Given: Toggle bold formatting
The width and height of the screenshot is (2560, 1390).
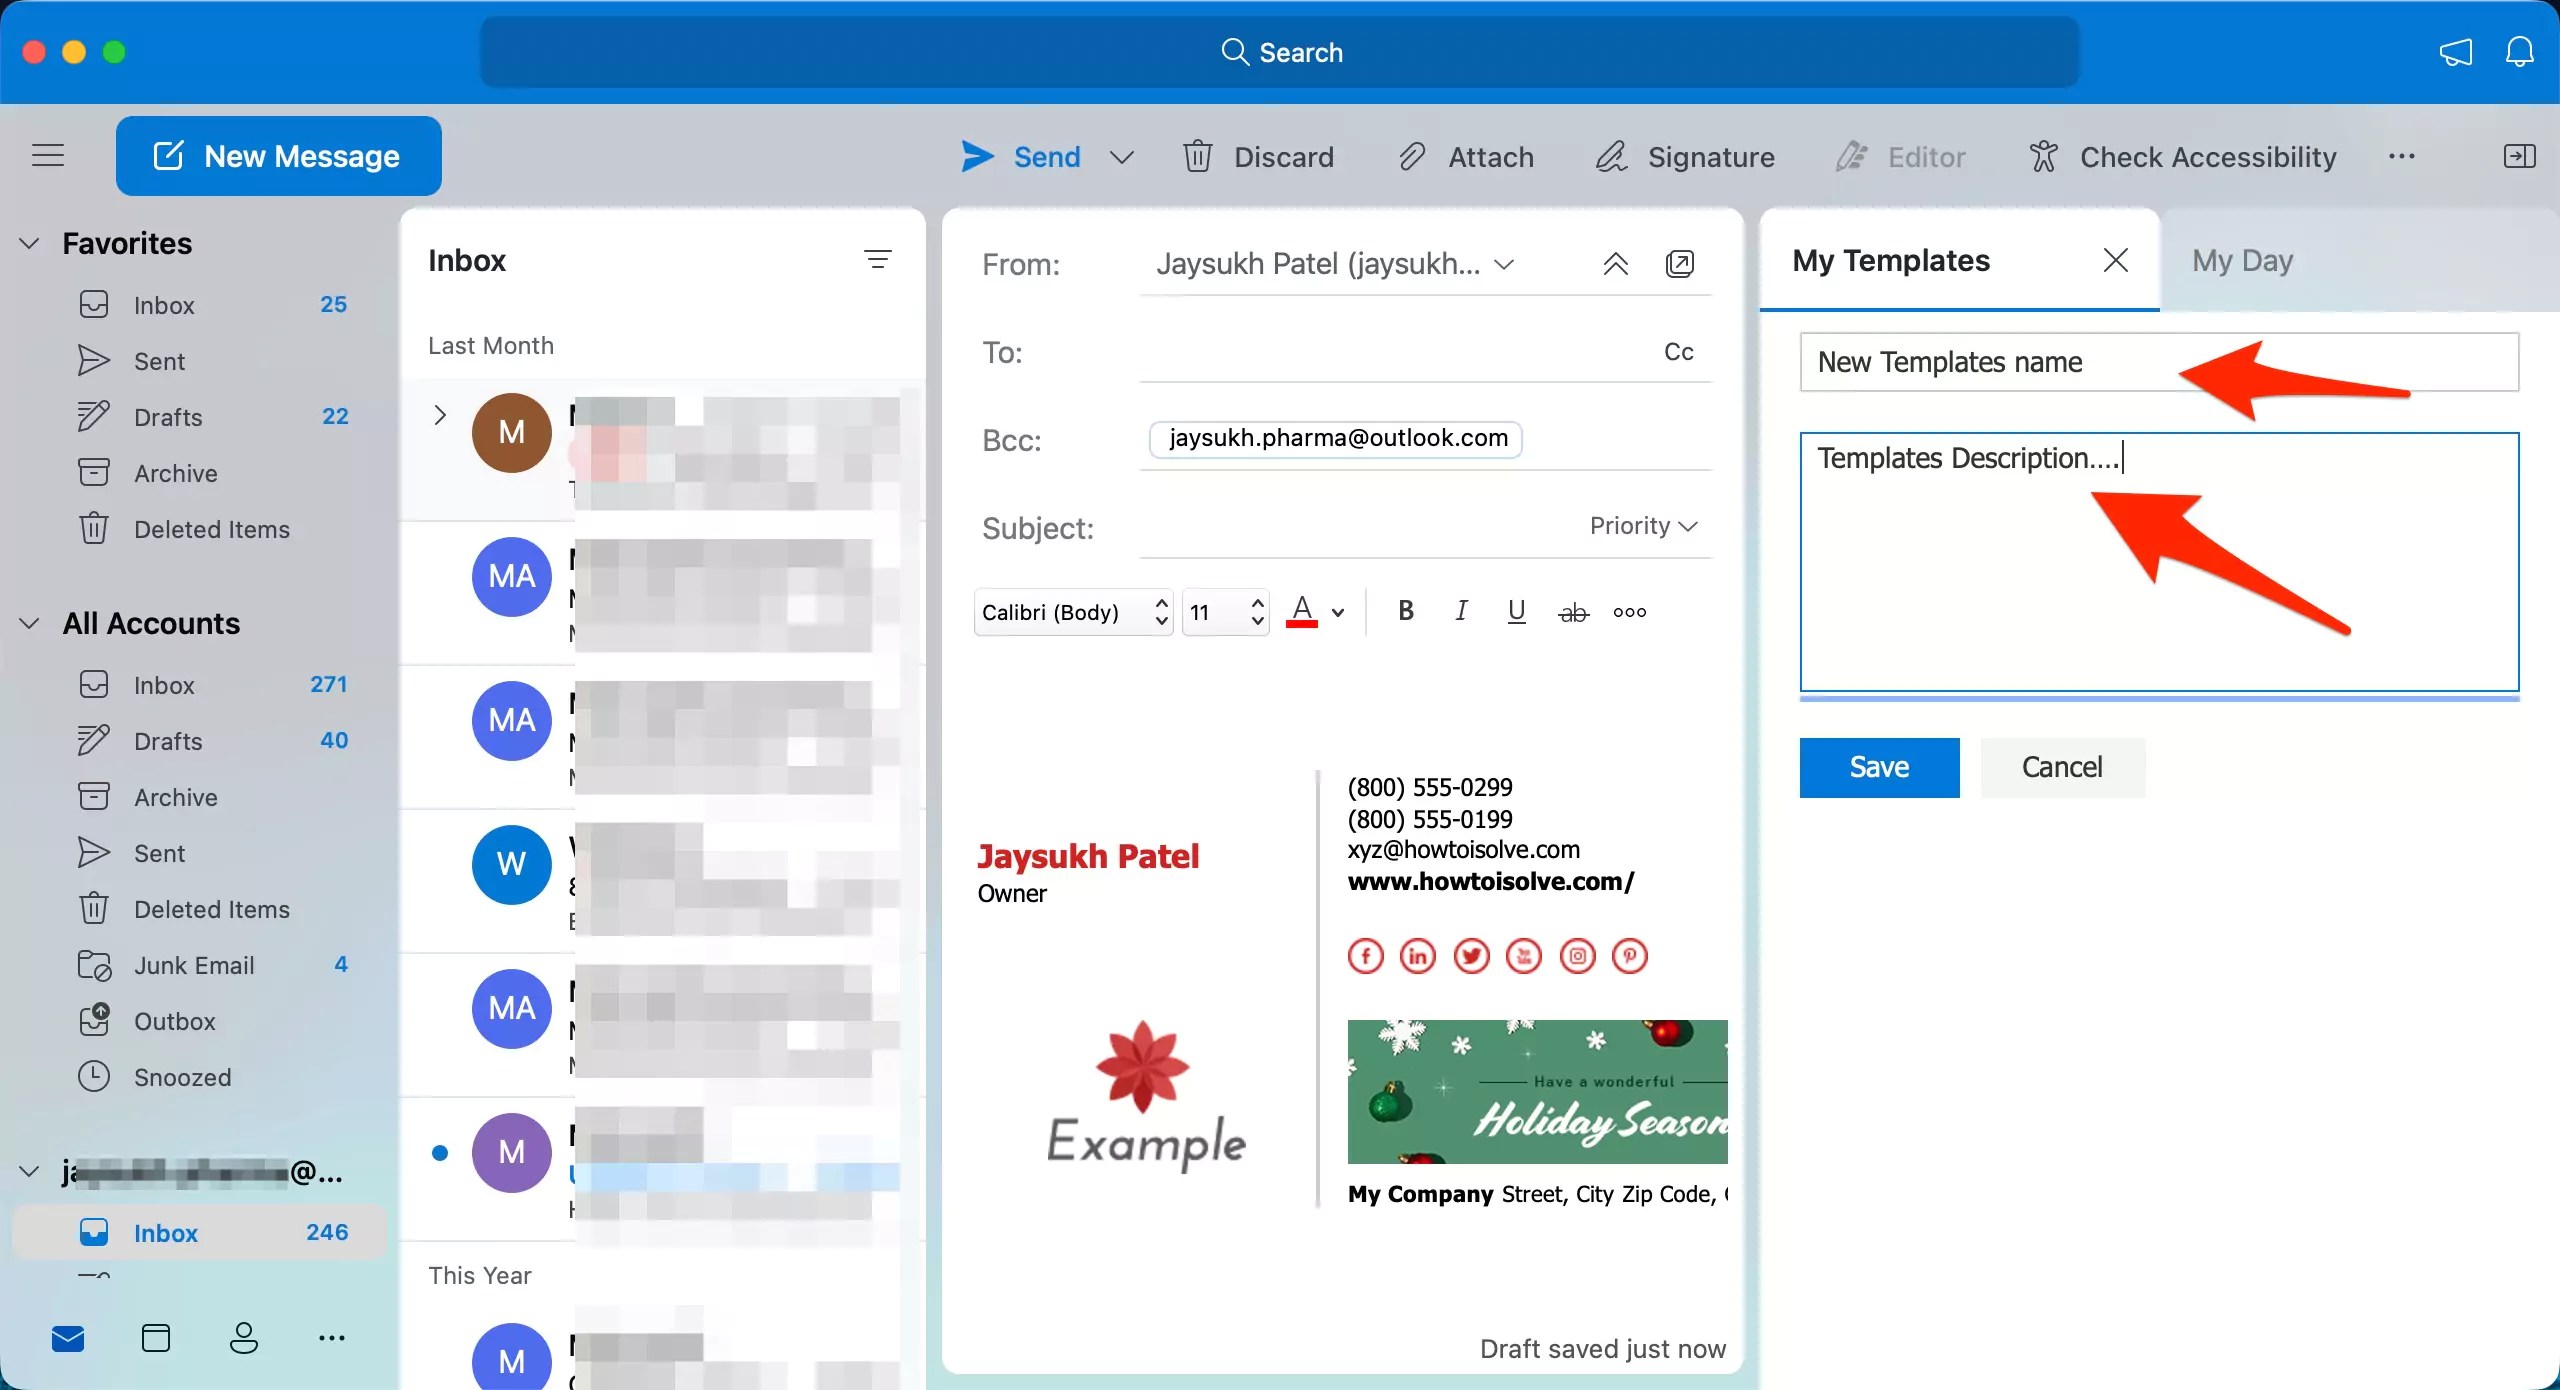Looking at the screenshot, I should pyautogui.click(x=1405, y=611).
